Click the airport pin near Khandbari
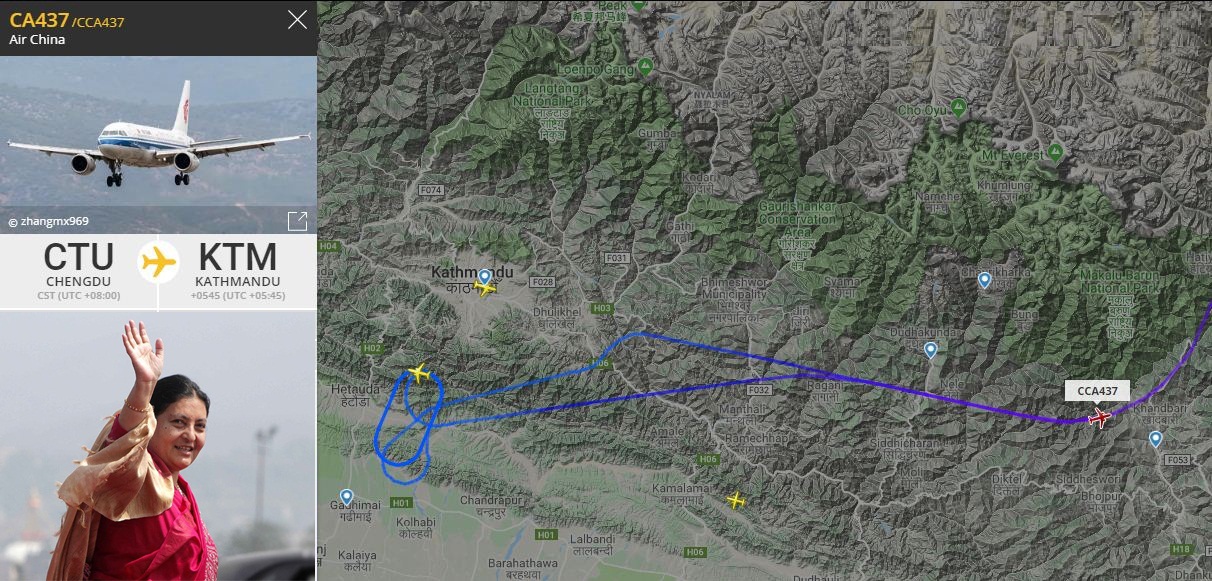This screenshot has height=581, width=1212. click(x=1156, y=439)
